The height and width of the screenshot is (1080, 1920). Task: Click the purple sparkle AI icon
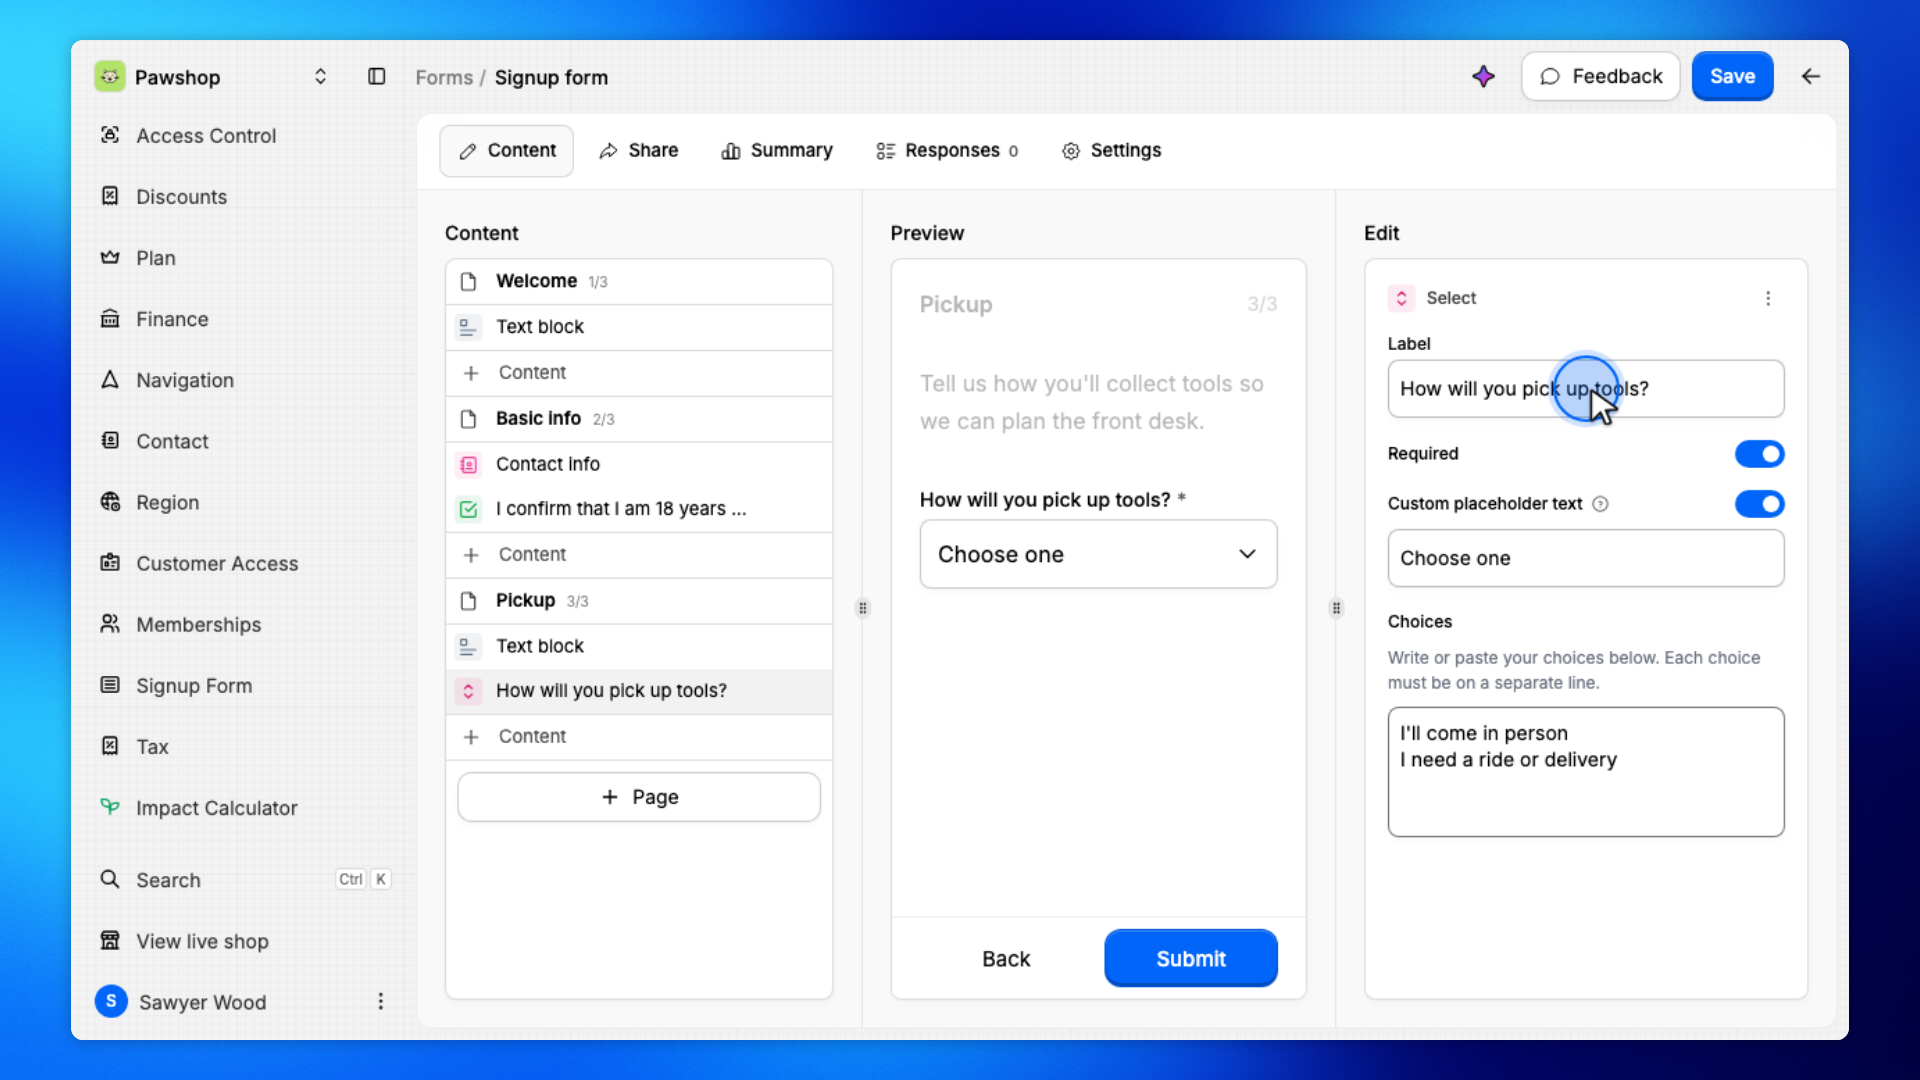pos(1484,76)
